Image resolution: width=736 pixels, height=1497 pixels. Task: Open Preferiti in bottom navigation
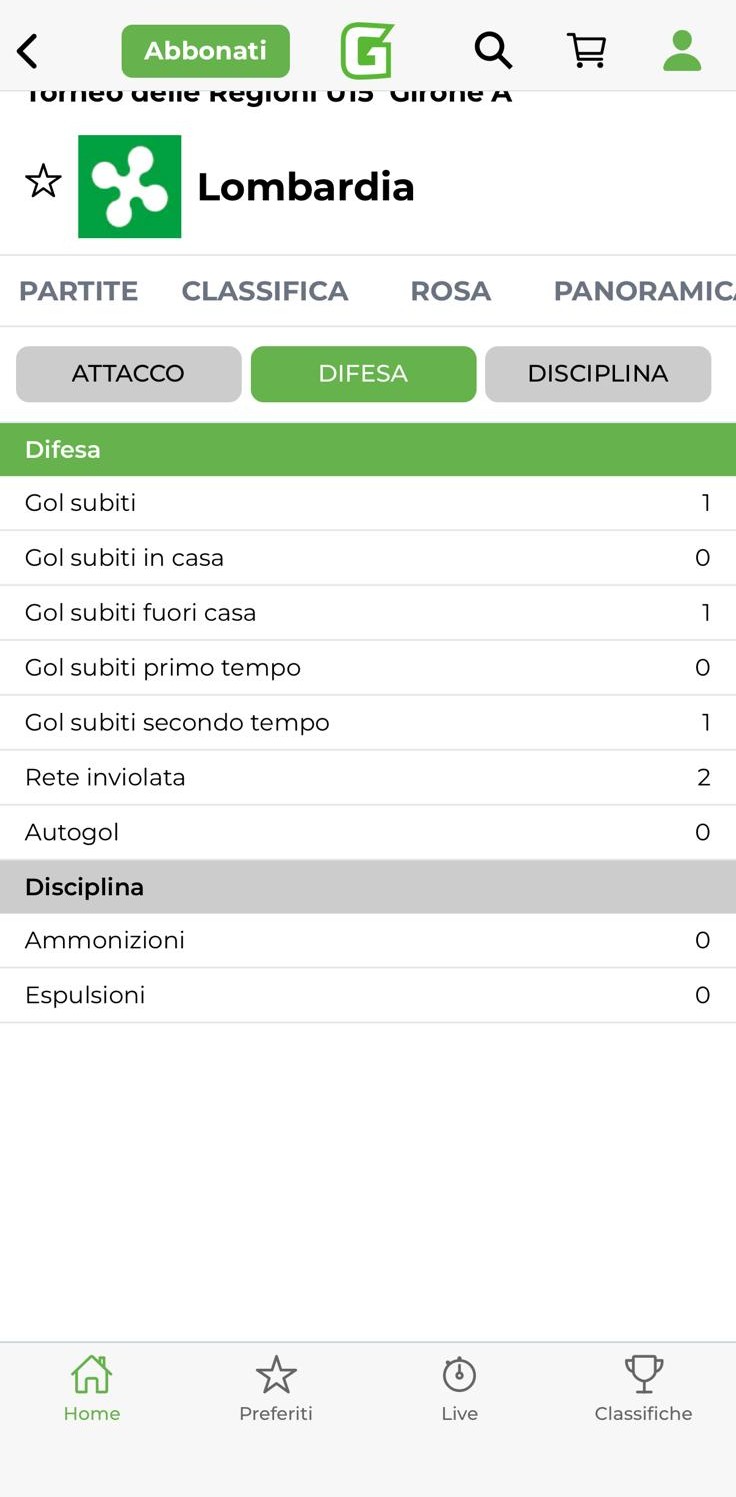coord(276,1388)
